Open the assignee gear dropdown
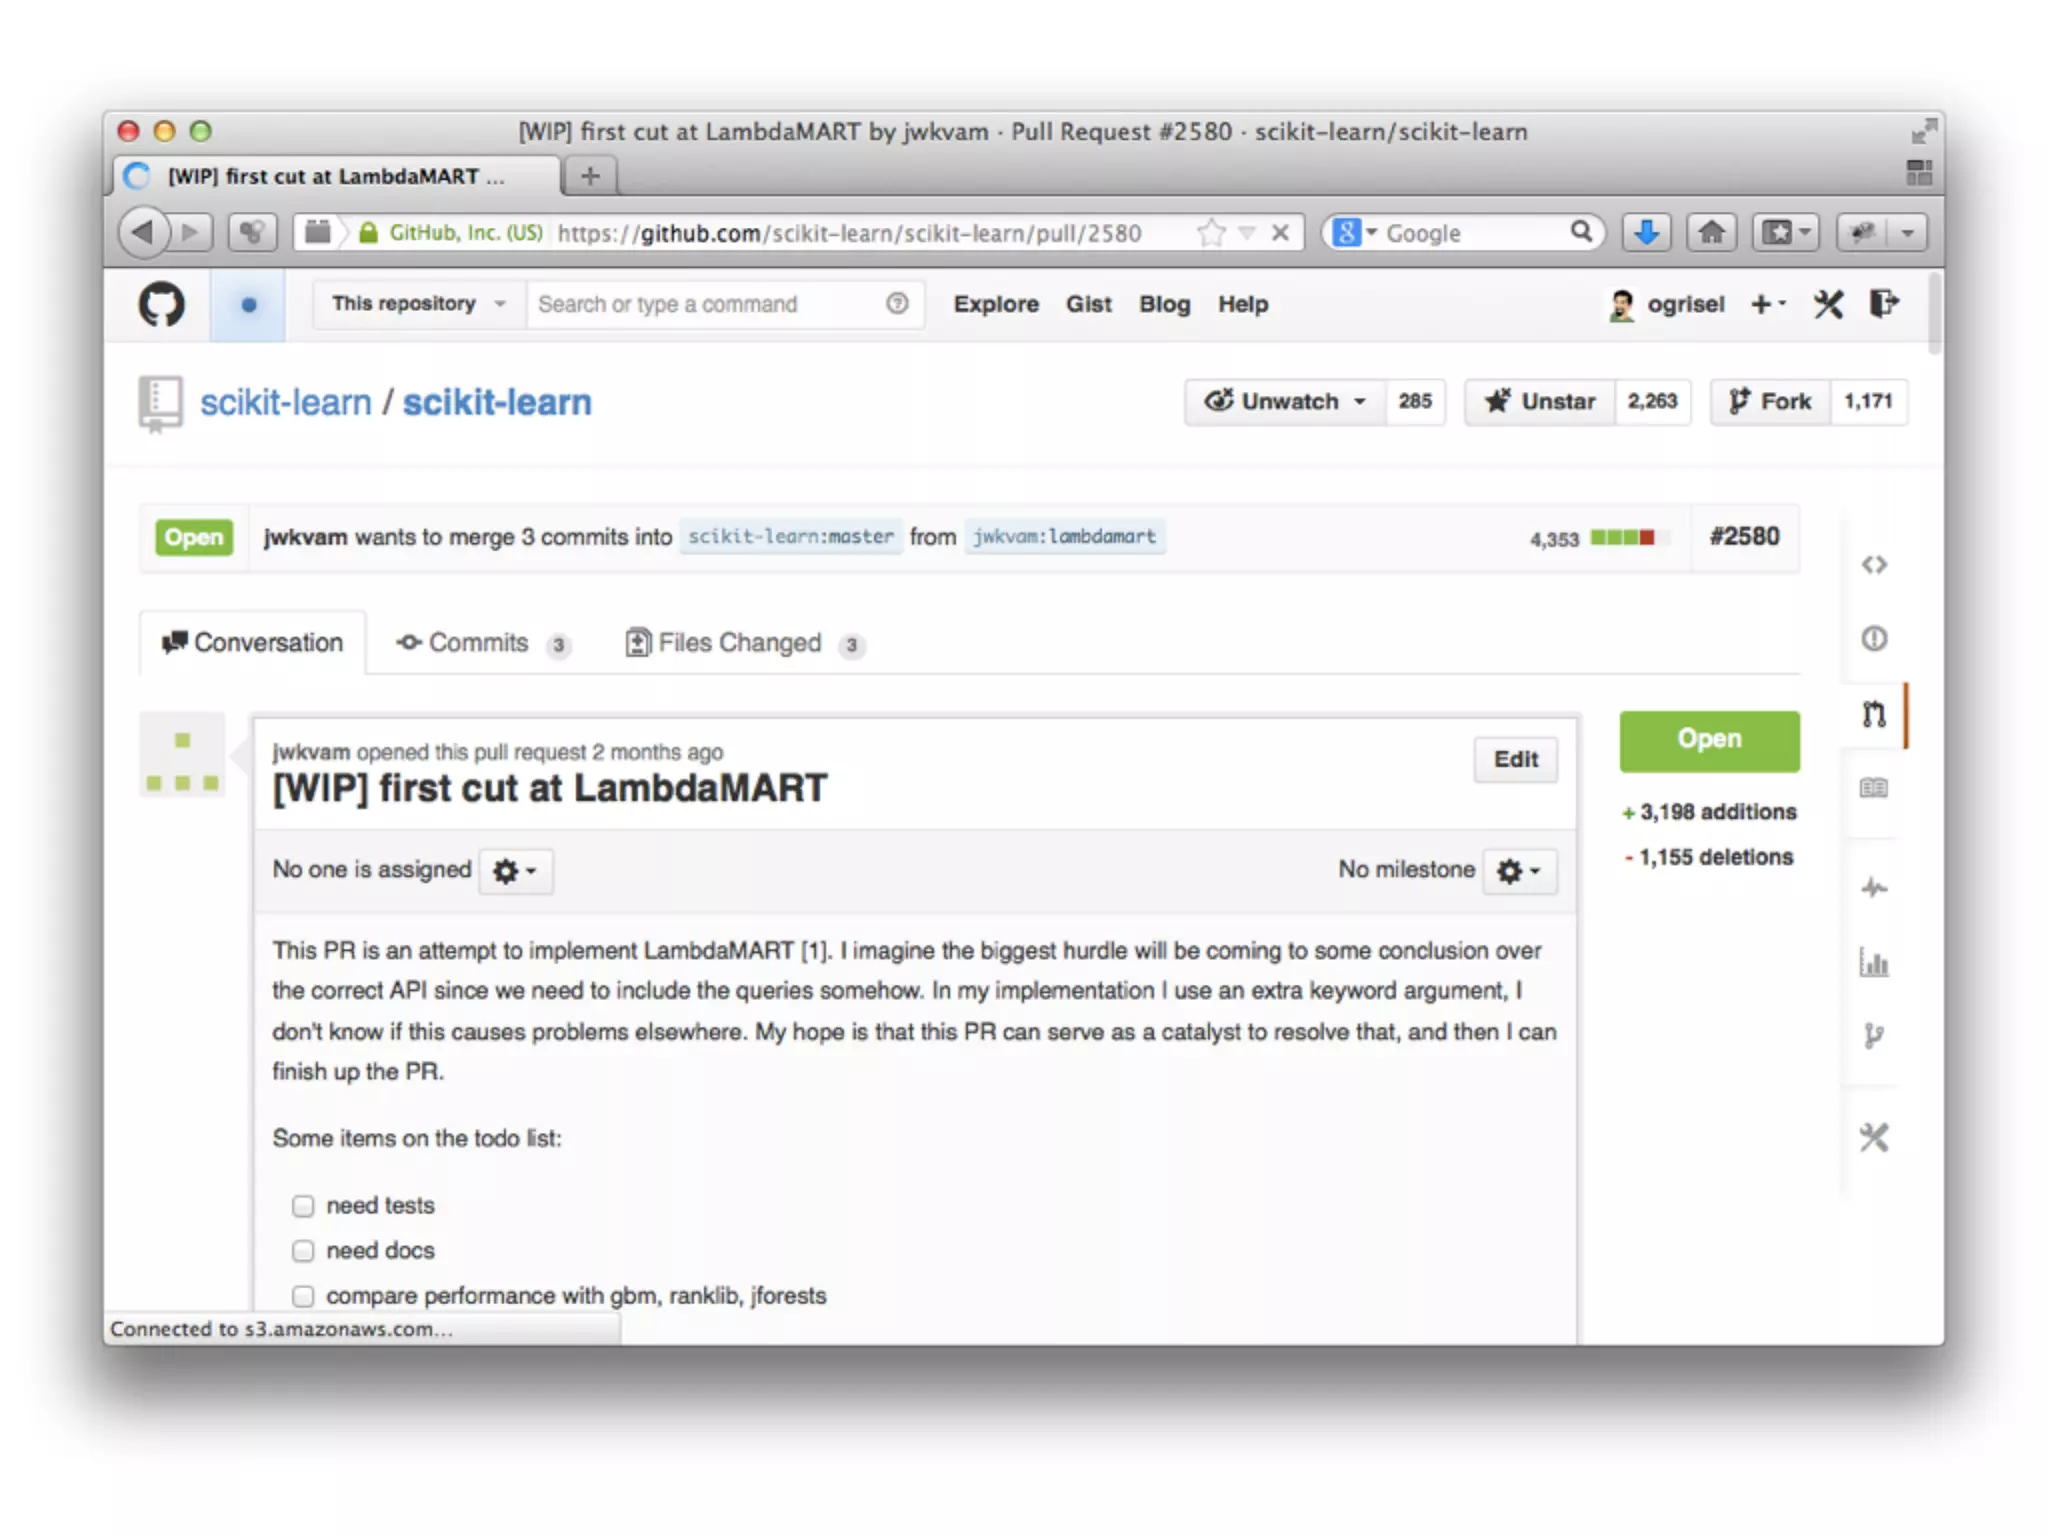The image size is (2048, 1536). coord(515,871)
